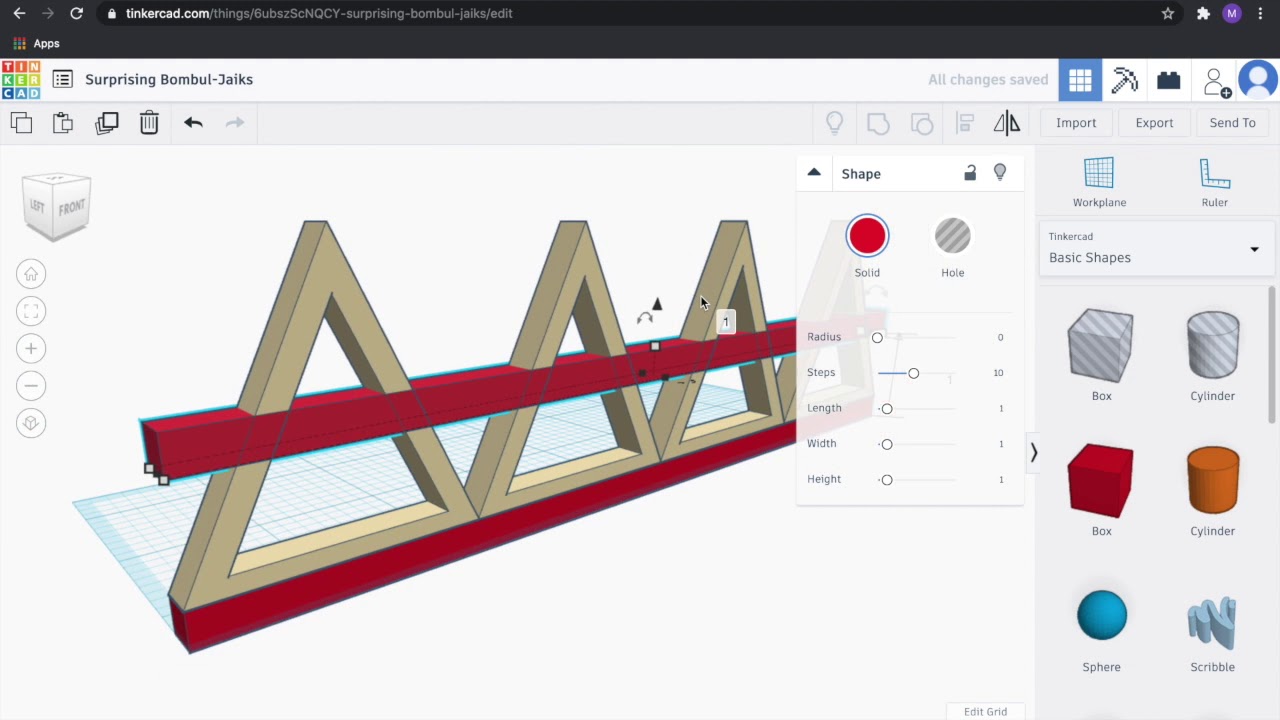The height and width of the screenshot is (720, 1280).
Task: Click the Show all lightbulb icon
Action: point(834,123)
